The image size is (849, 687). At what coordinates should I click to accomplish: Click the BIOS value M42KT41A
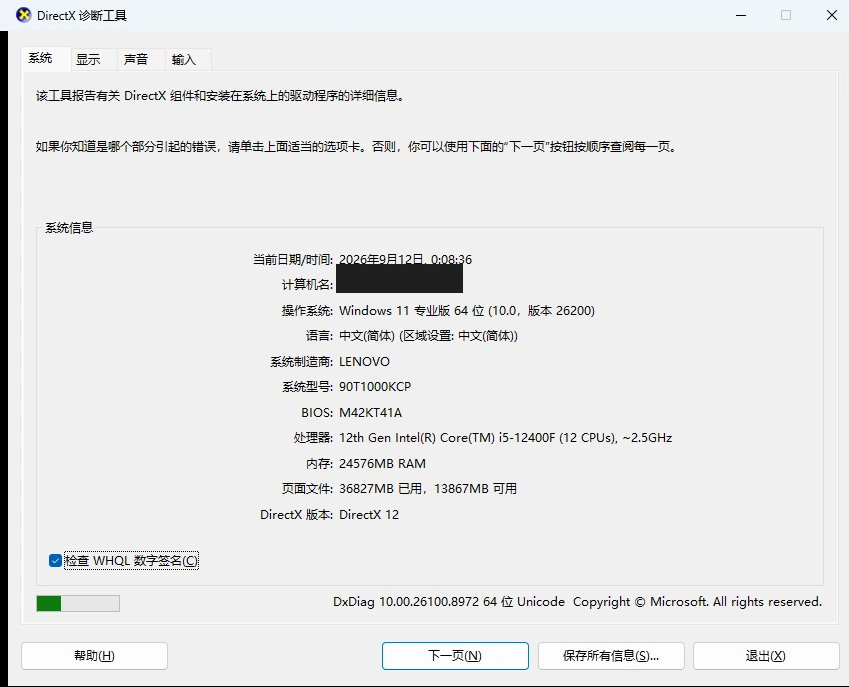pyautogui.click(x=370, y=413)
